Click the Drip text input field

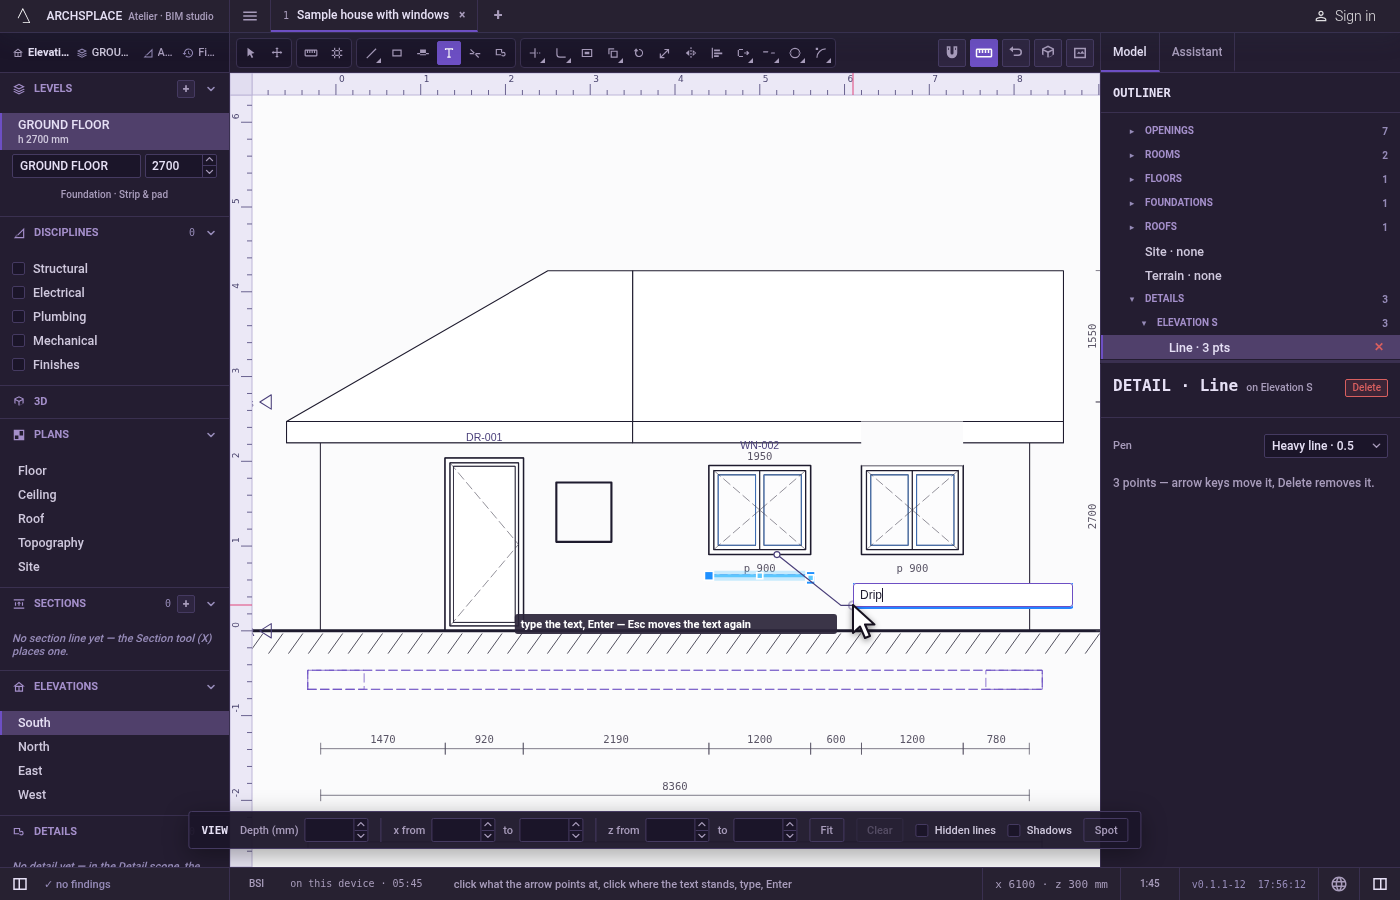pyautogui.click(x=963, y=595)
